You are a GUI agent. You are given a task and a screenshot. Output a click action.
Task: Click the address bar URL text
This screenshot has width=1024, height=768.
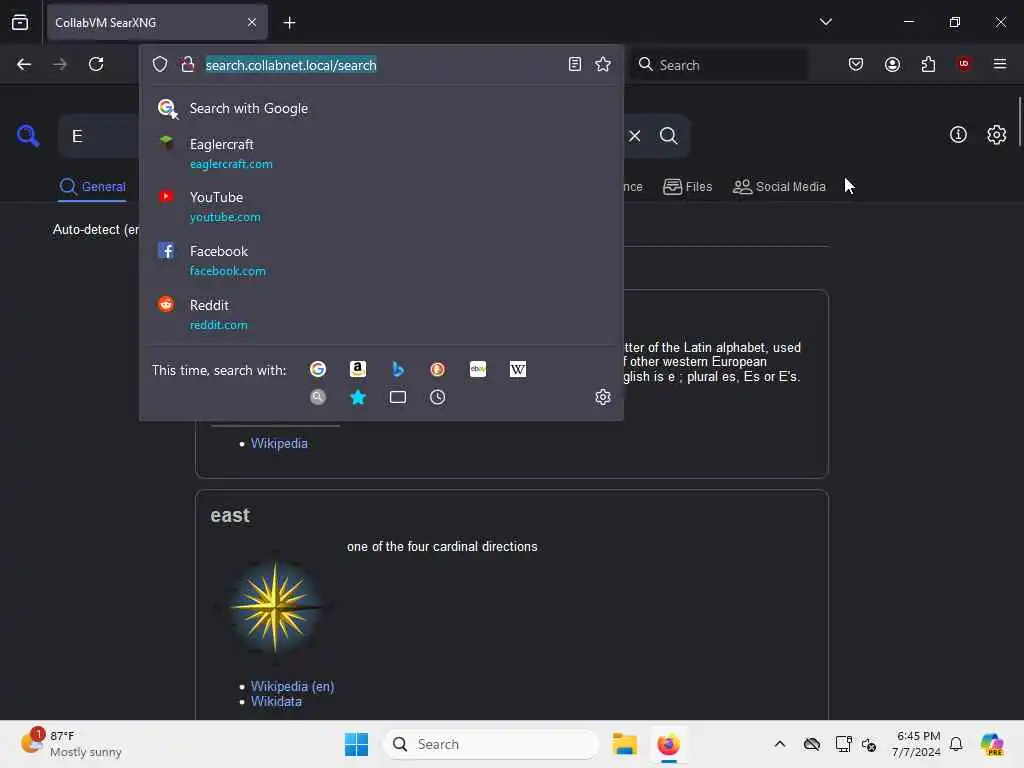[291, 65]
